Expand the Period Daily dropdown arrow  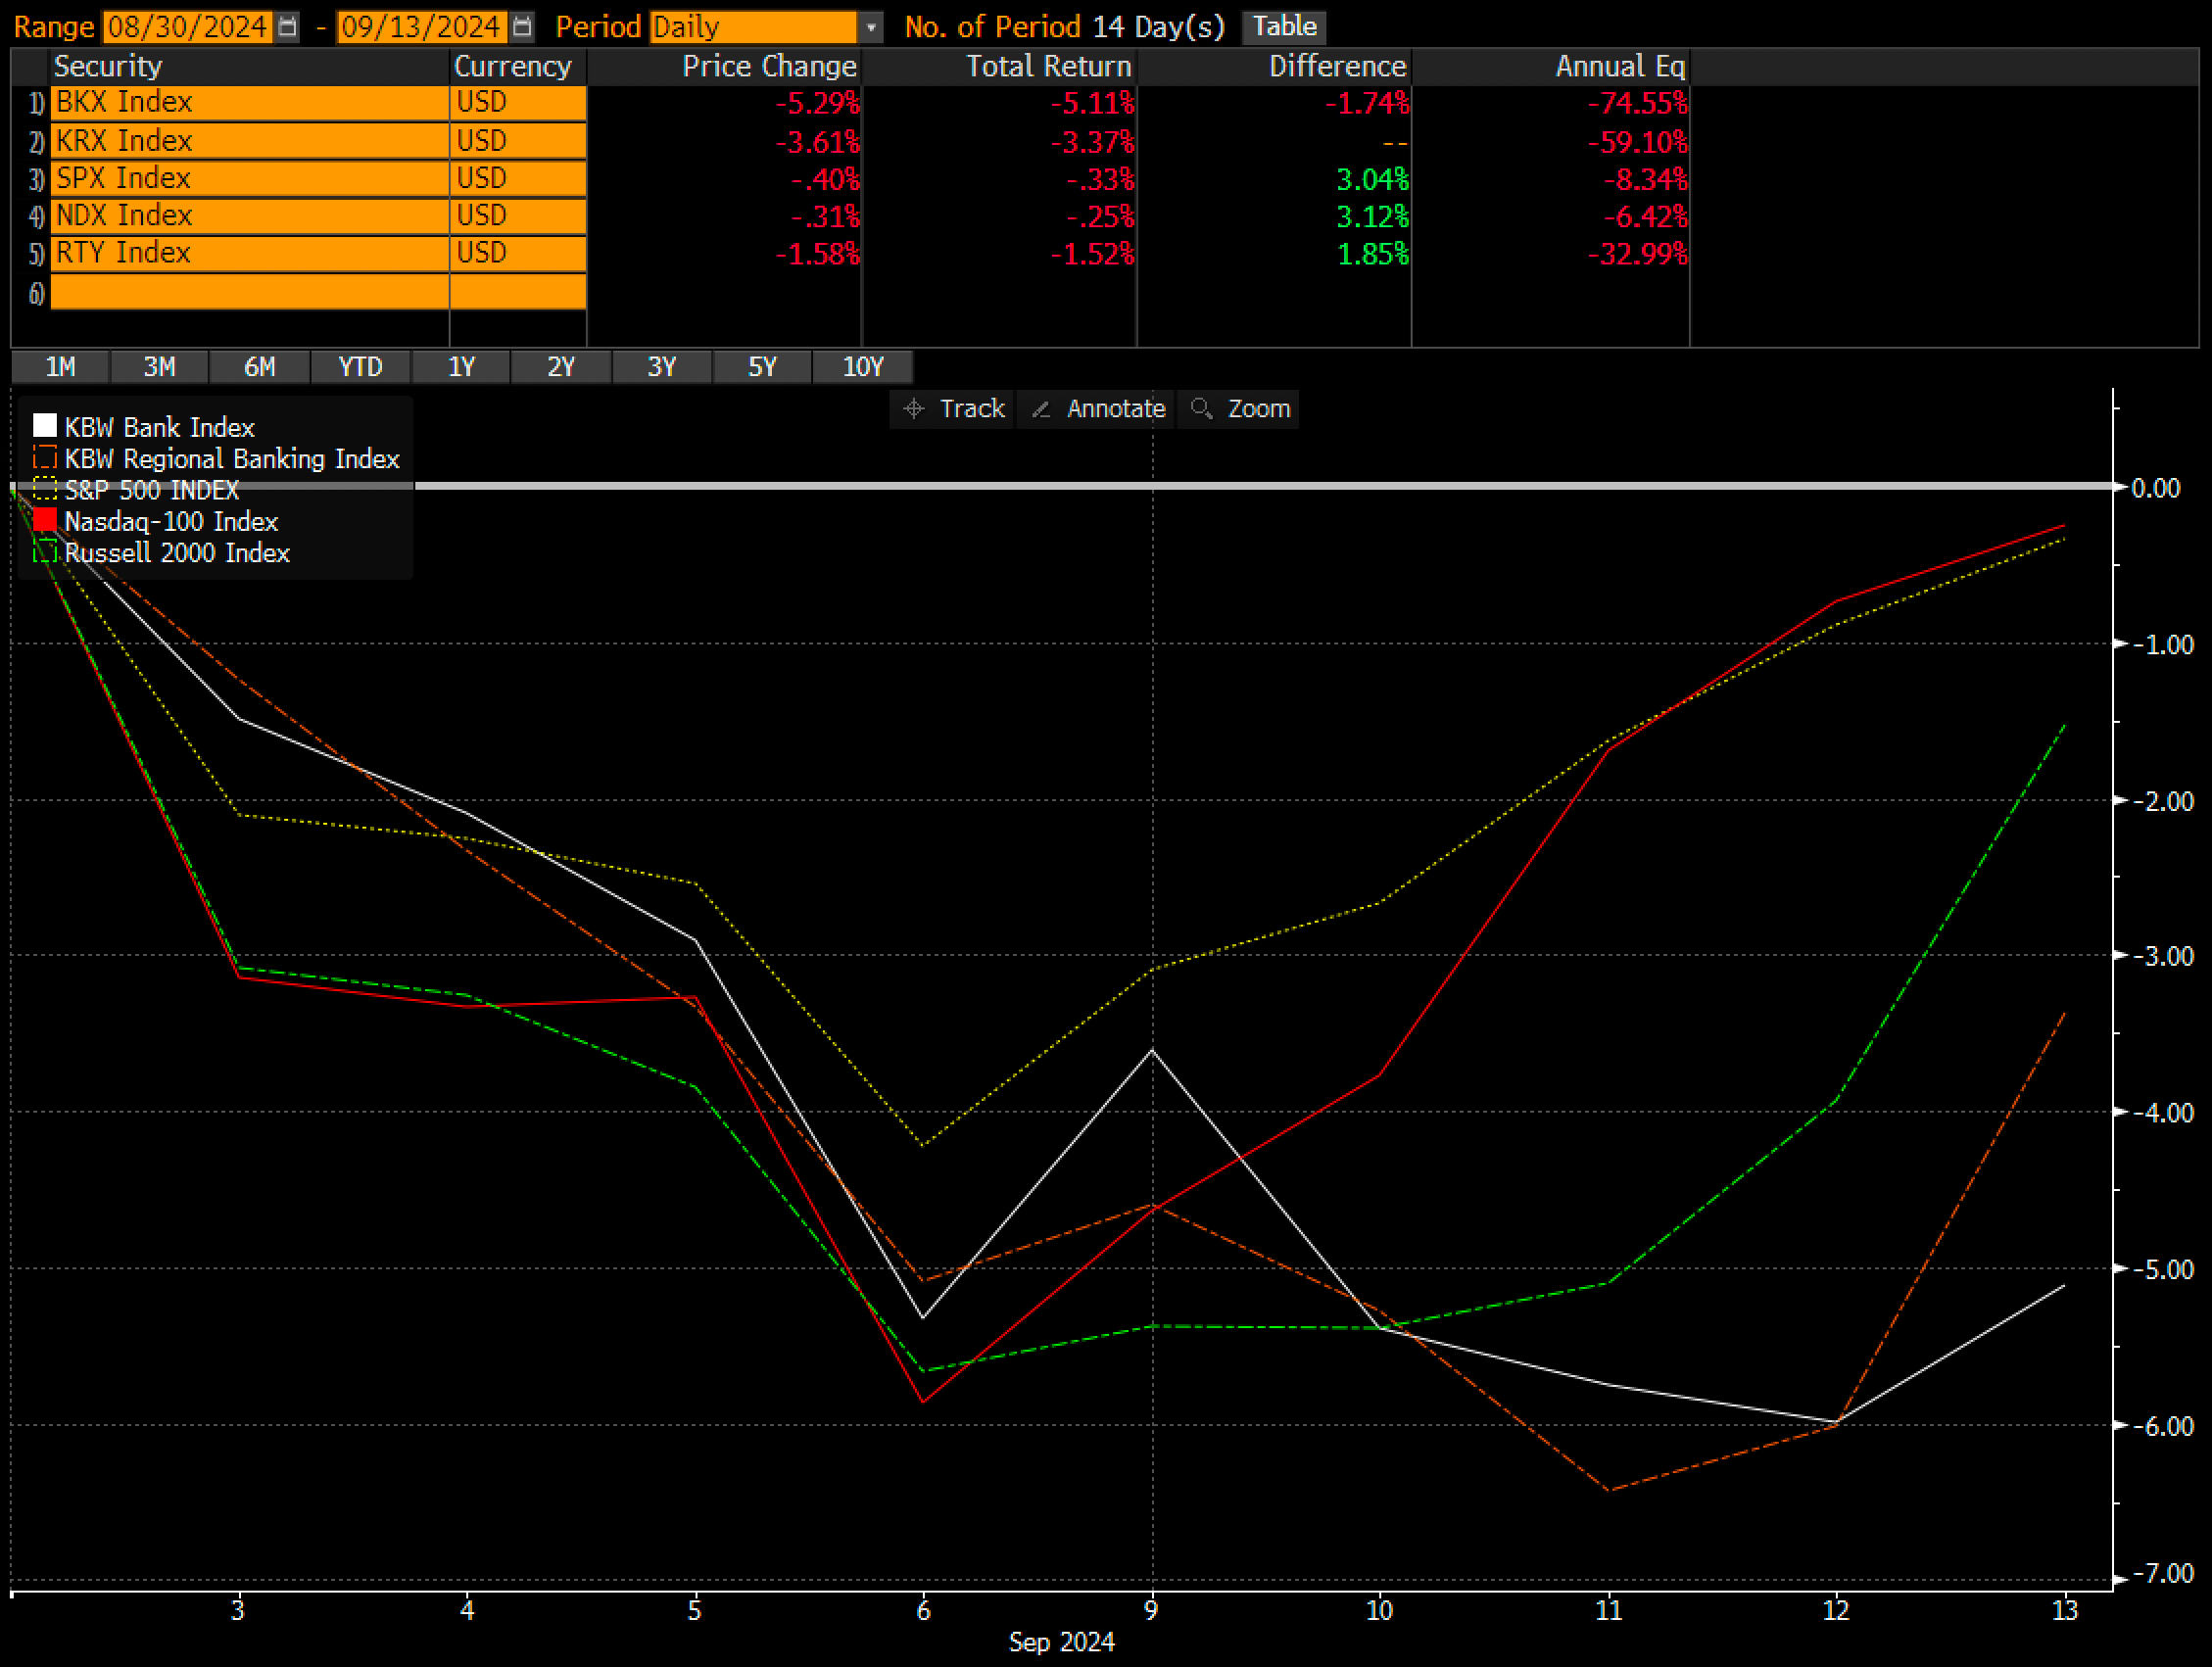point(871,27)
